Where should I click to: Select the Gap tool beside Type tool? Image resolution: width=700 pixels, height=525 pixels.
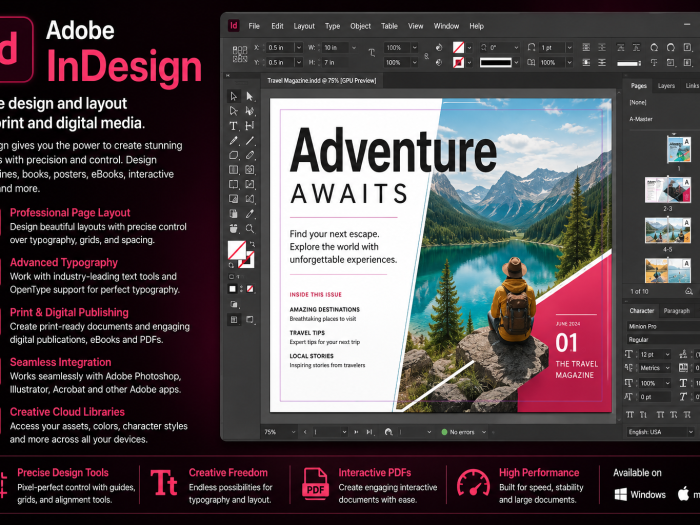click(250, 126)
